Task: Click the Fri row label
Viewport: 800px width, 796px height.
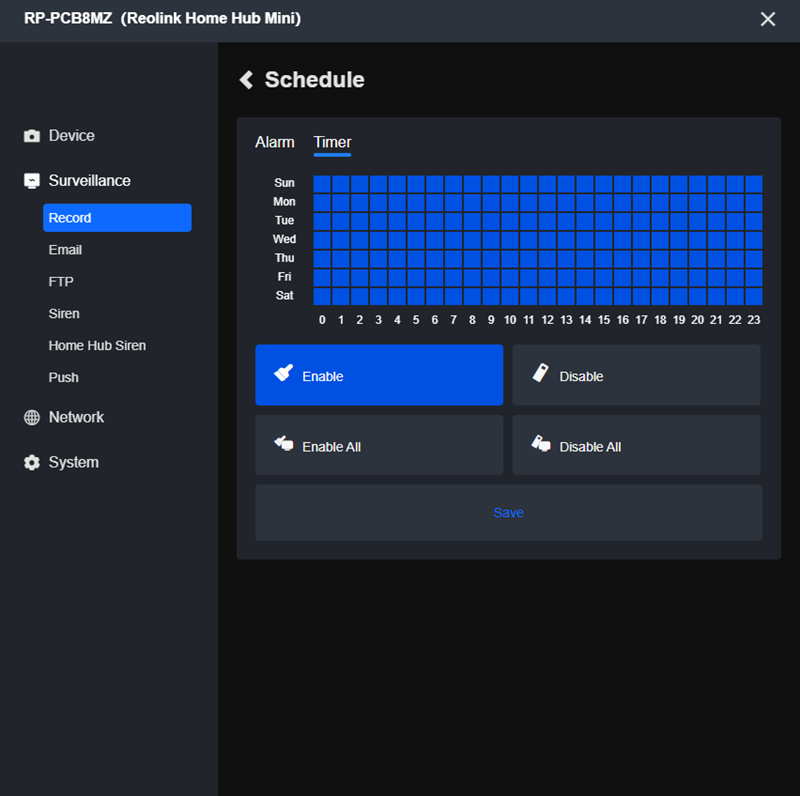Action: click(x=284, y=277)
